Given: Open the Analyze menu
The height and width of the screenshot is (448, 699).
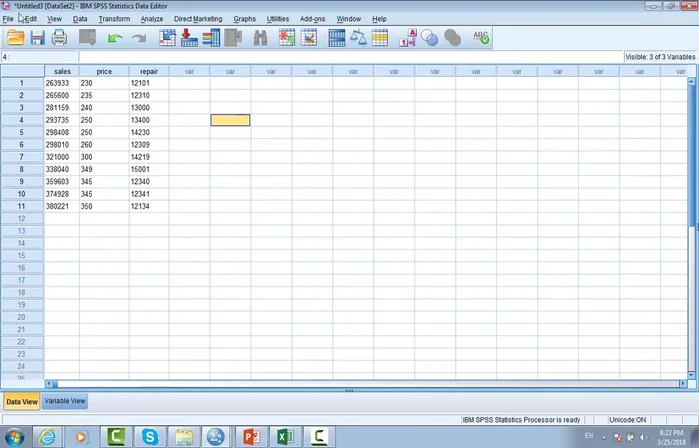Looking at the screenshot, I should 152,19.
